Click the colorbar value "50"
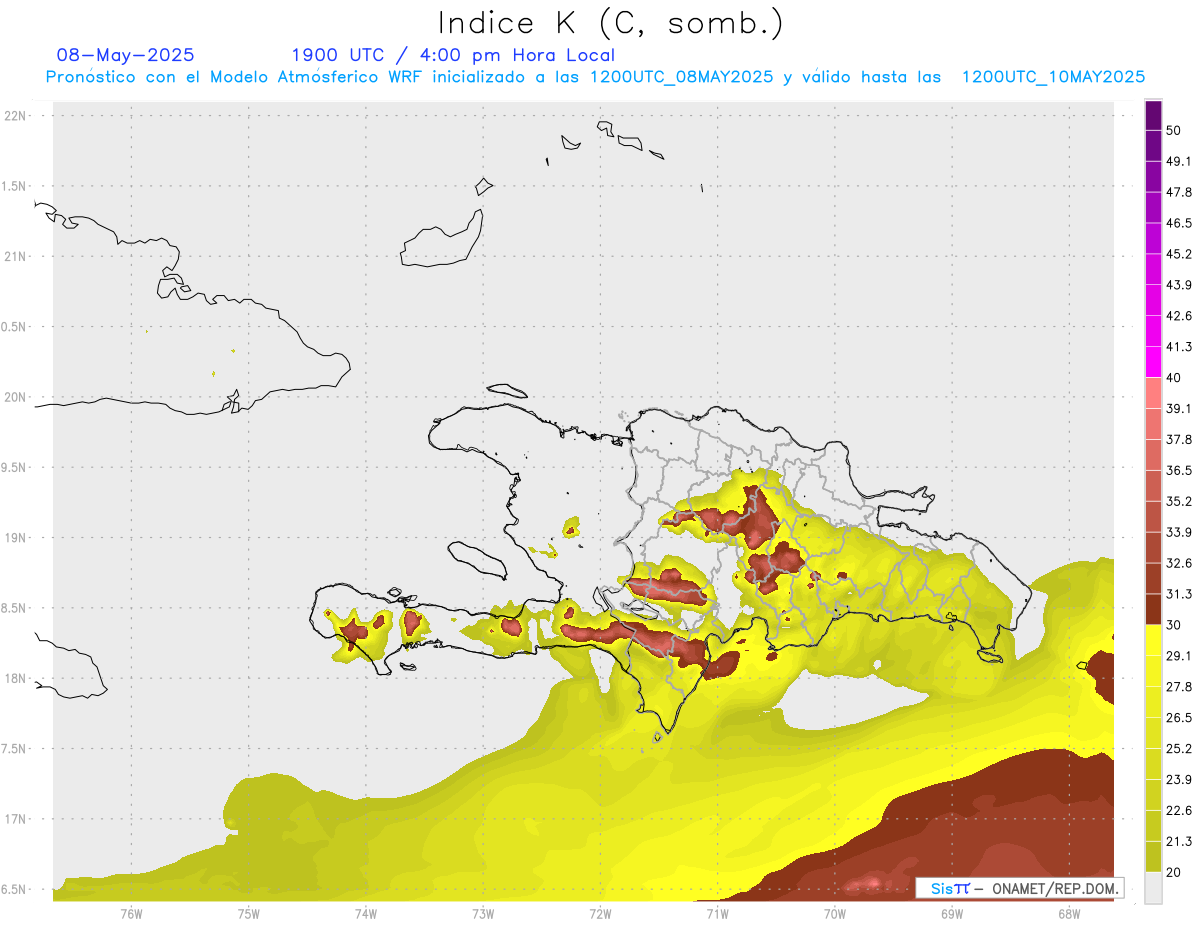 pyautogui.click(x=1174, y=131)
